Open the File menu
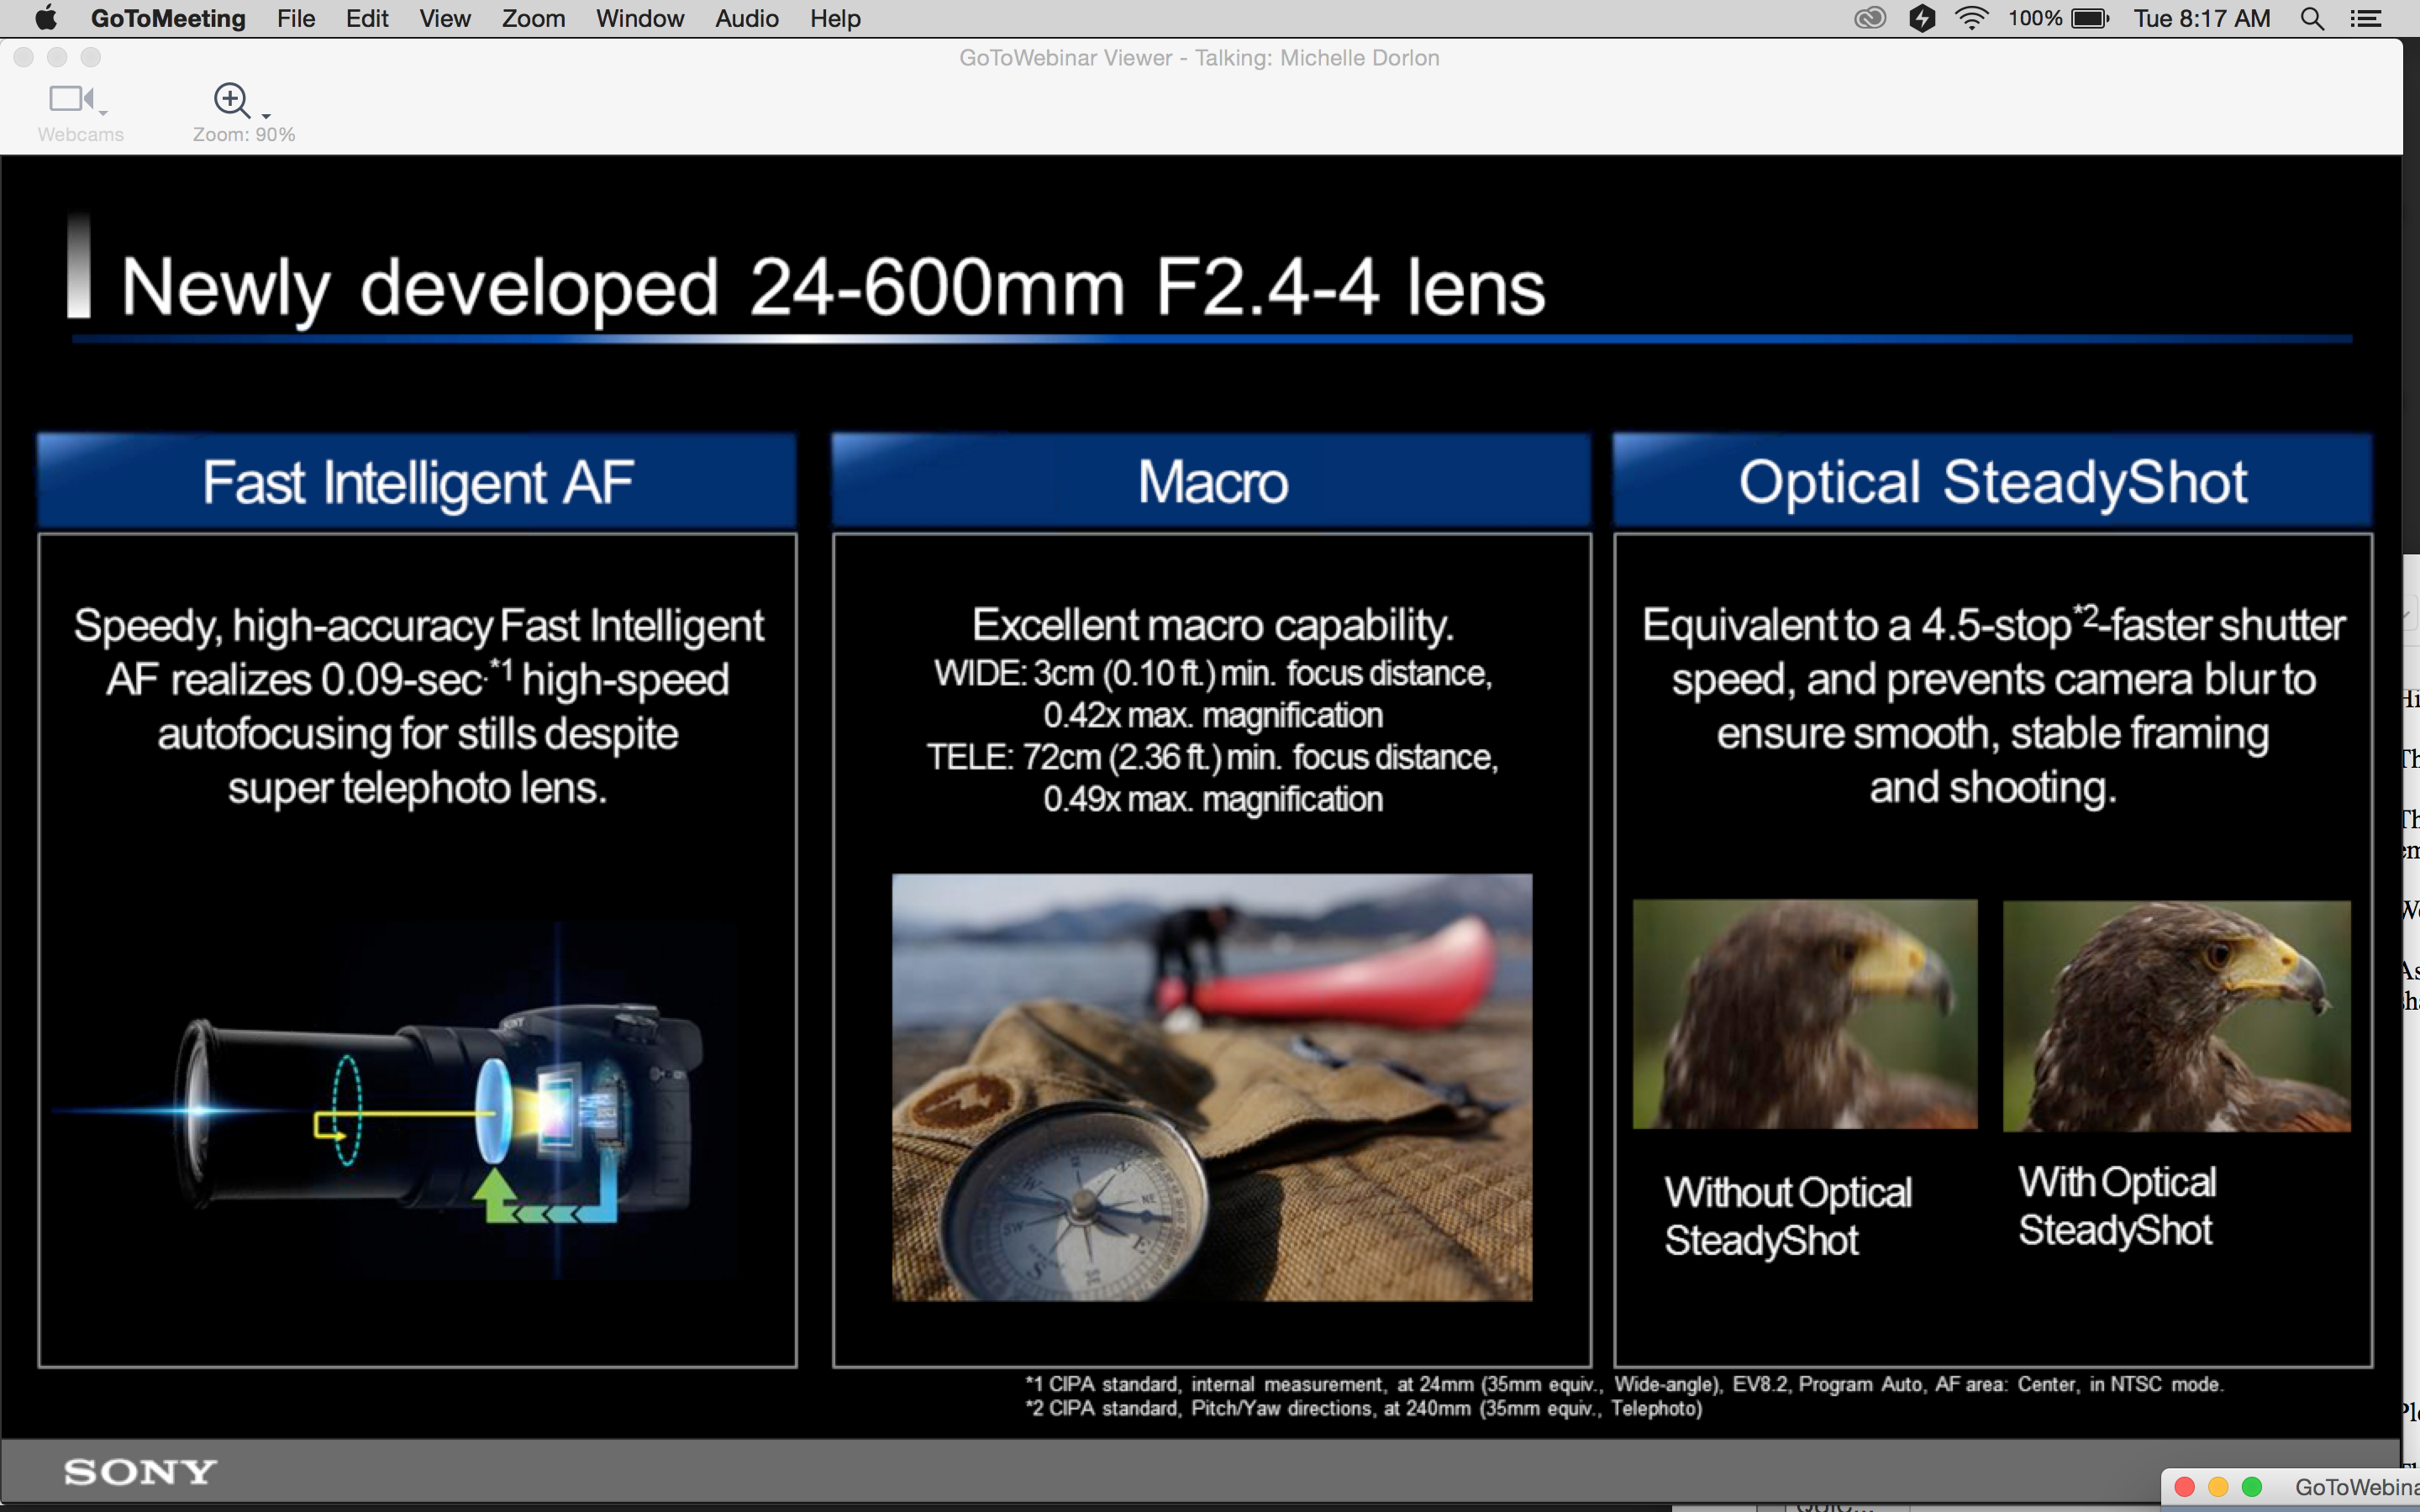This screenshot has height=1512, width=2420. [296, 18]
